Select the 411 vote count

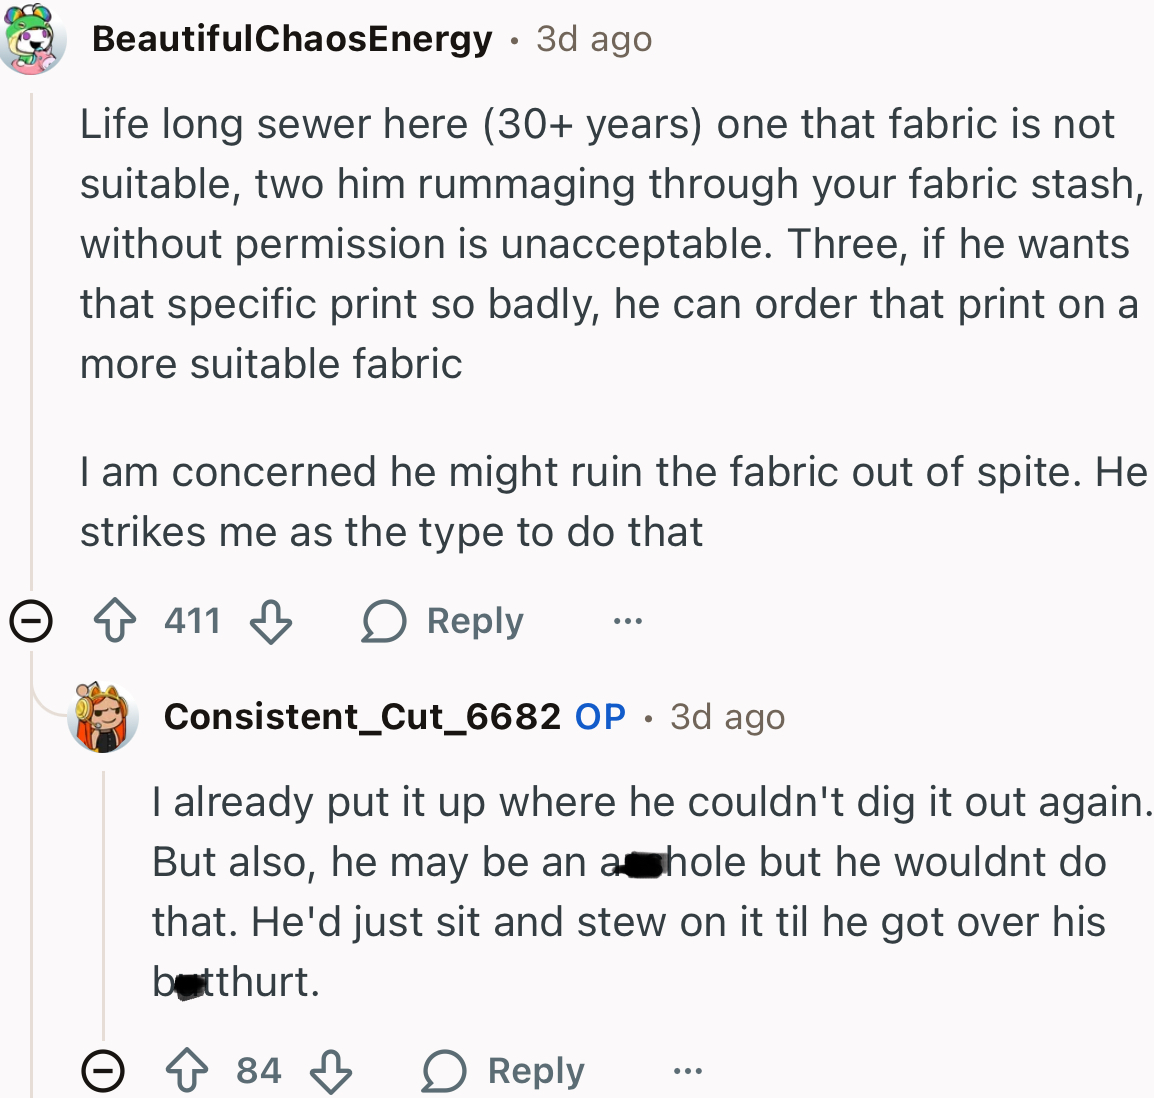(x=192, y=620)
